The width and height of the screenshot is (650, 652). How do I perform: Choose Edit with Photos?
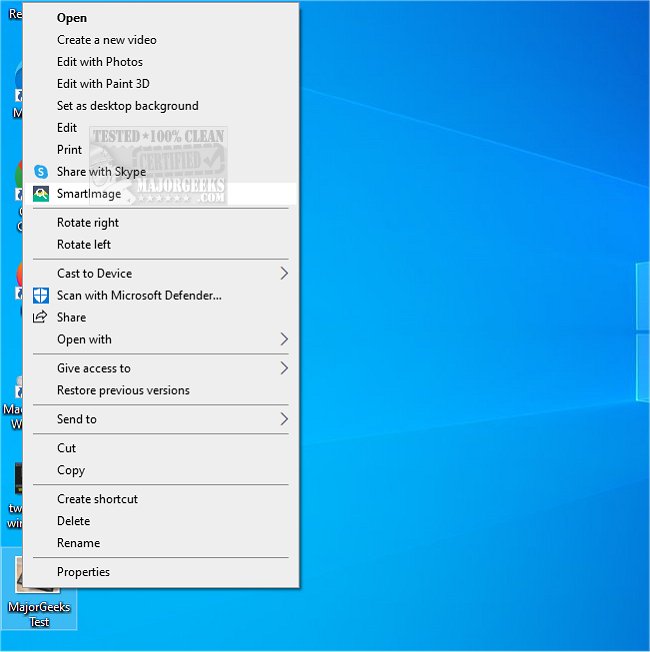click(x=161, y=62)
